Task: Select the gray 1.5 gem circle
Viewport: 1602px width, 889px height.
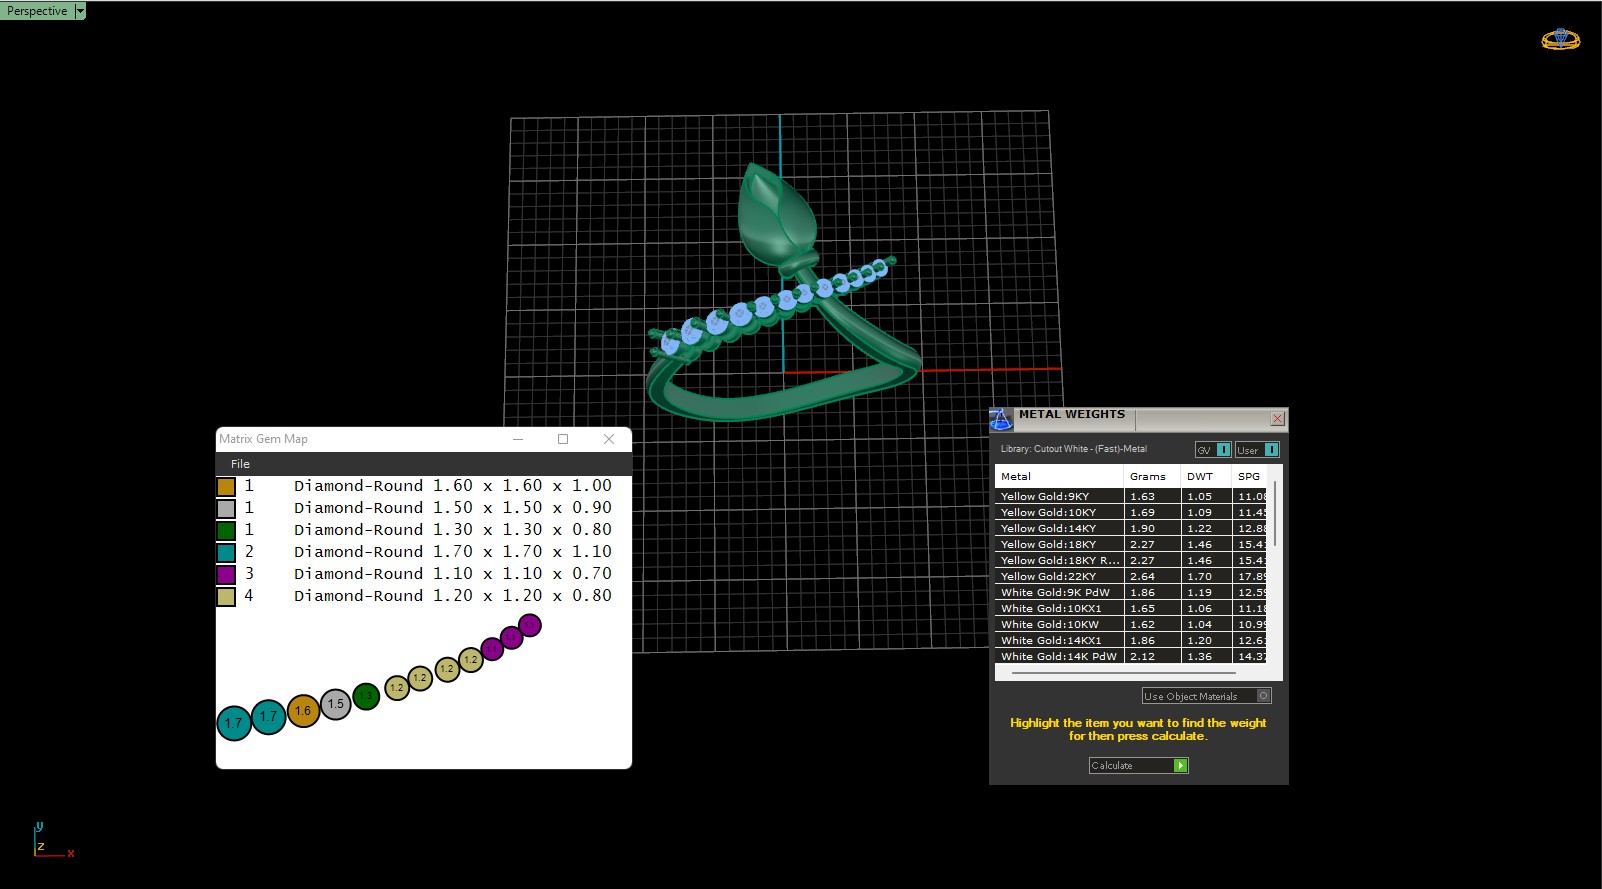Action: (336, 704)
